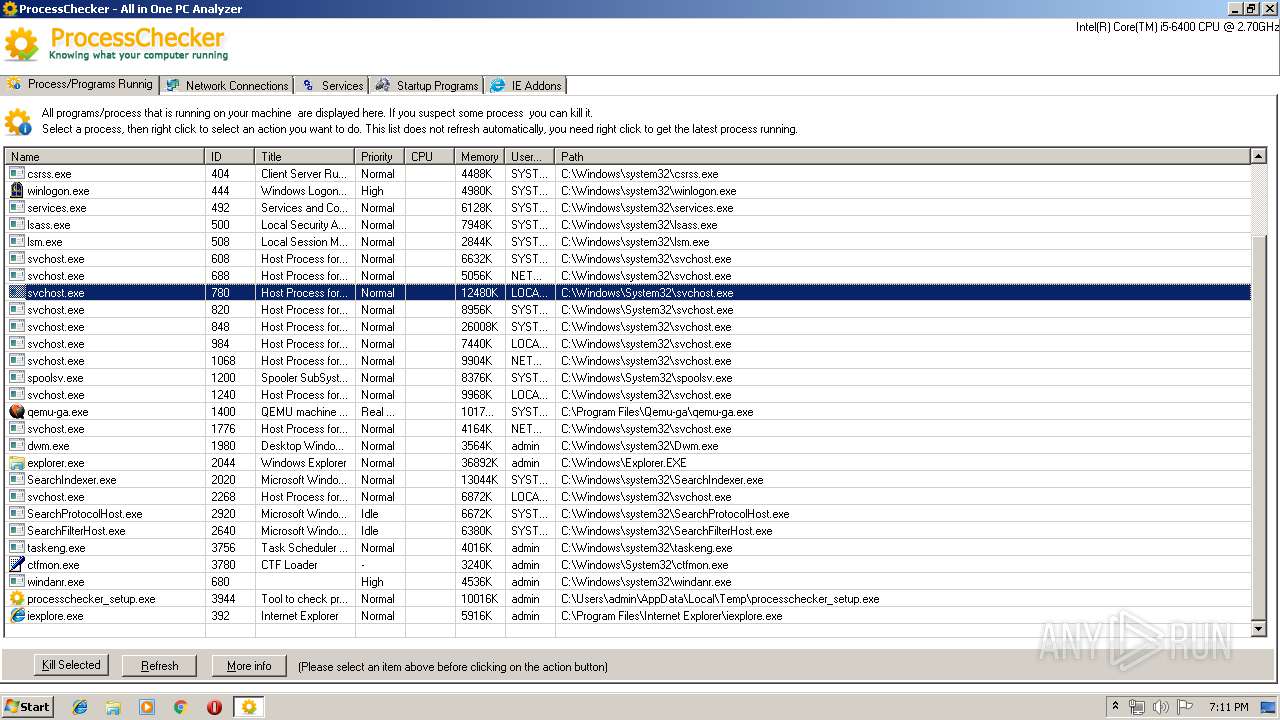
Task: Click the iexplore.exe browser icon
Action: coord(17,615)
